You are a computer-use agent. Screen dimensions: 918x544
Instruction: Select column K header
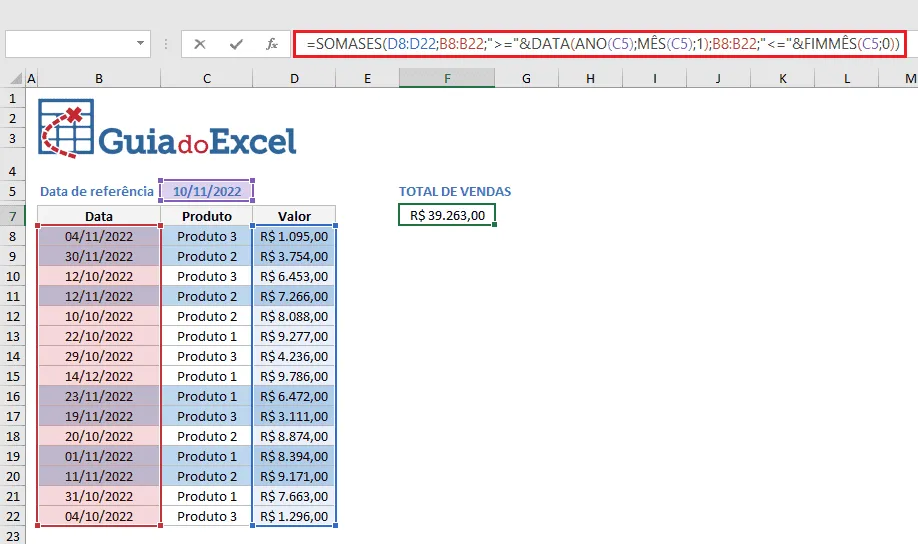pos(782,78)
